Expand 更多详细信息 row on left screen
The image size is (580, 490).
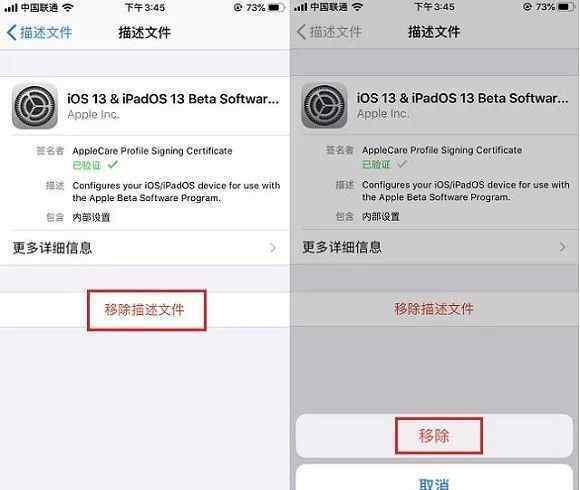tap(145, 247)
